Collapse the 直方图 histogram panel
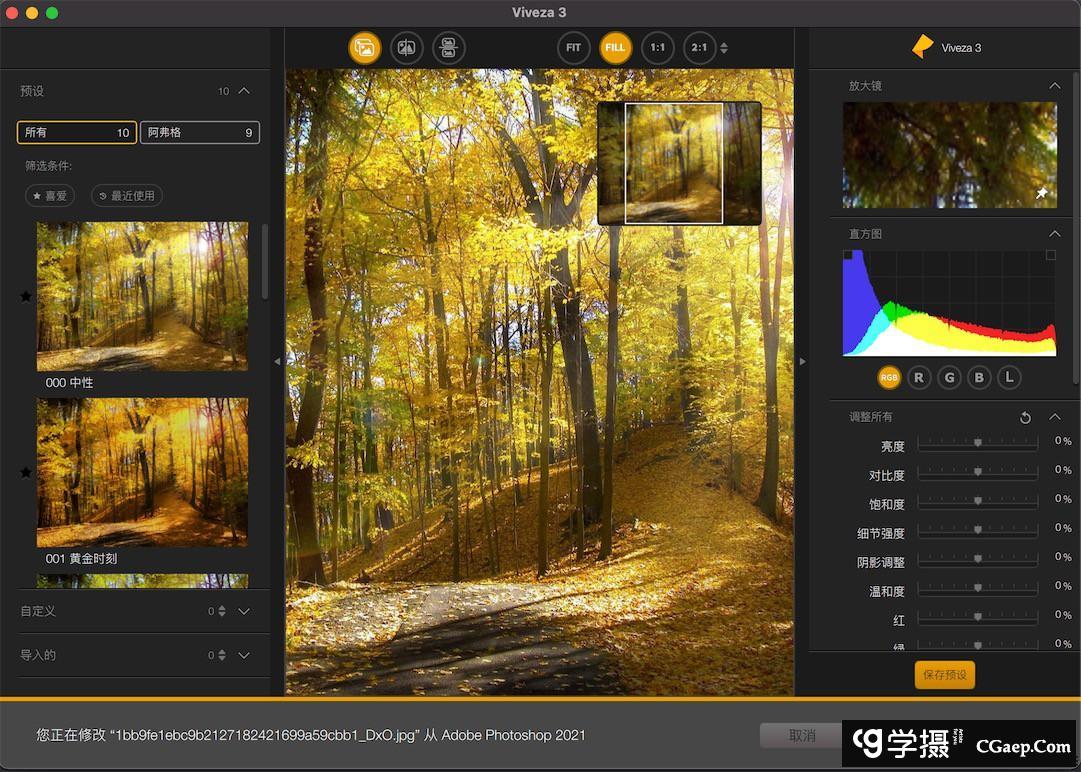The image size is (1081, 772). click(x=1054, y=234)
